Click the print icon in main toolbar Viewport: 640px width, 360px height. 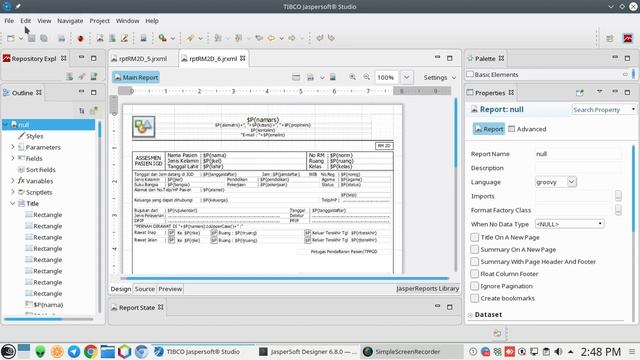click(61, 38)
